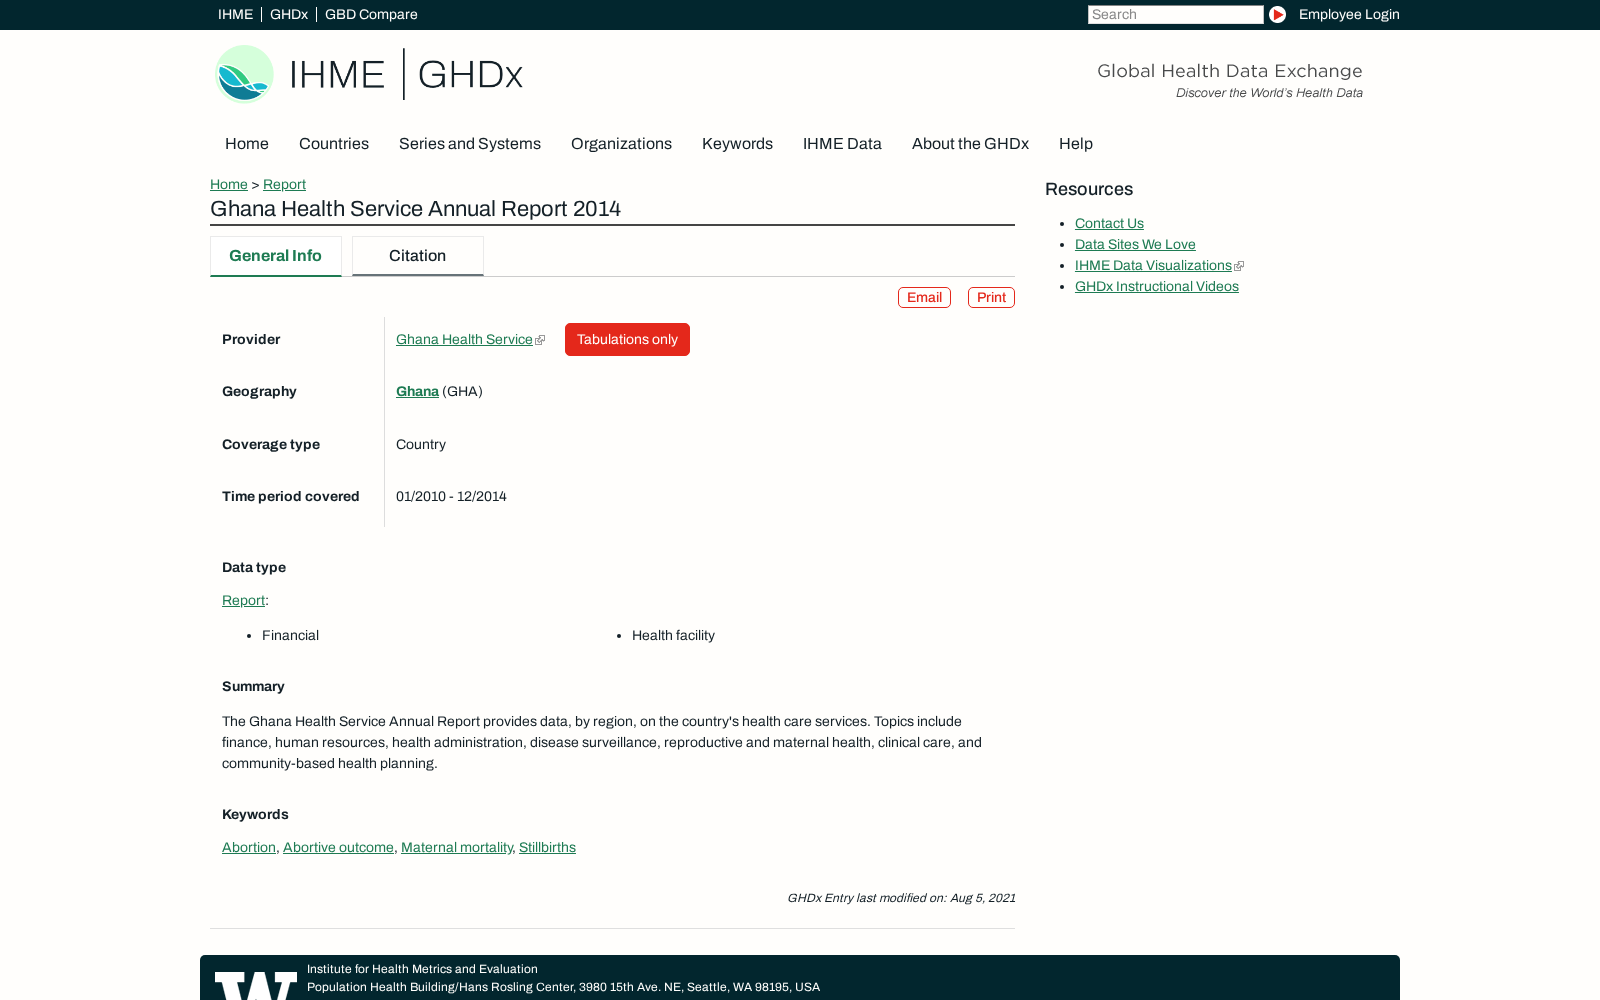Screen dimensions: 1600x1000
Task: Switch to the Citation tab
Action: point(418,256)
